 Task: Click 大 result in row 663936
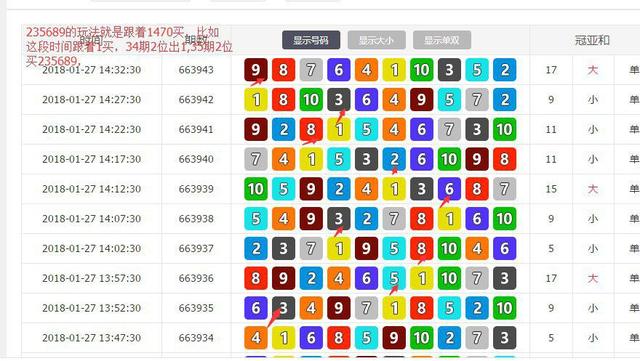click(x=593, y=279)
